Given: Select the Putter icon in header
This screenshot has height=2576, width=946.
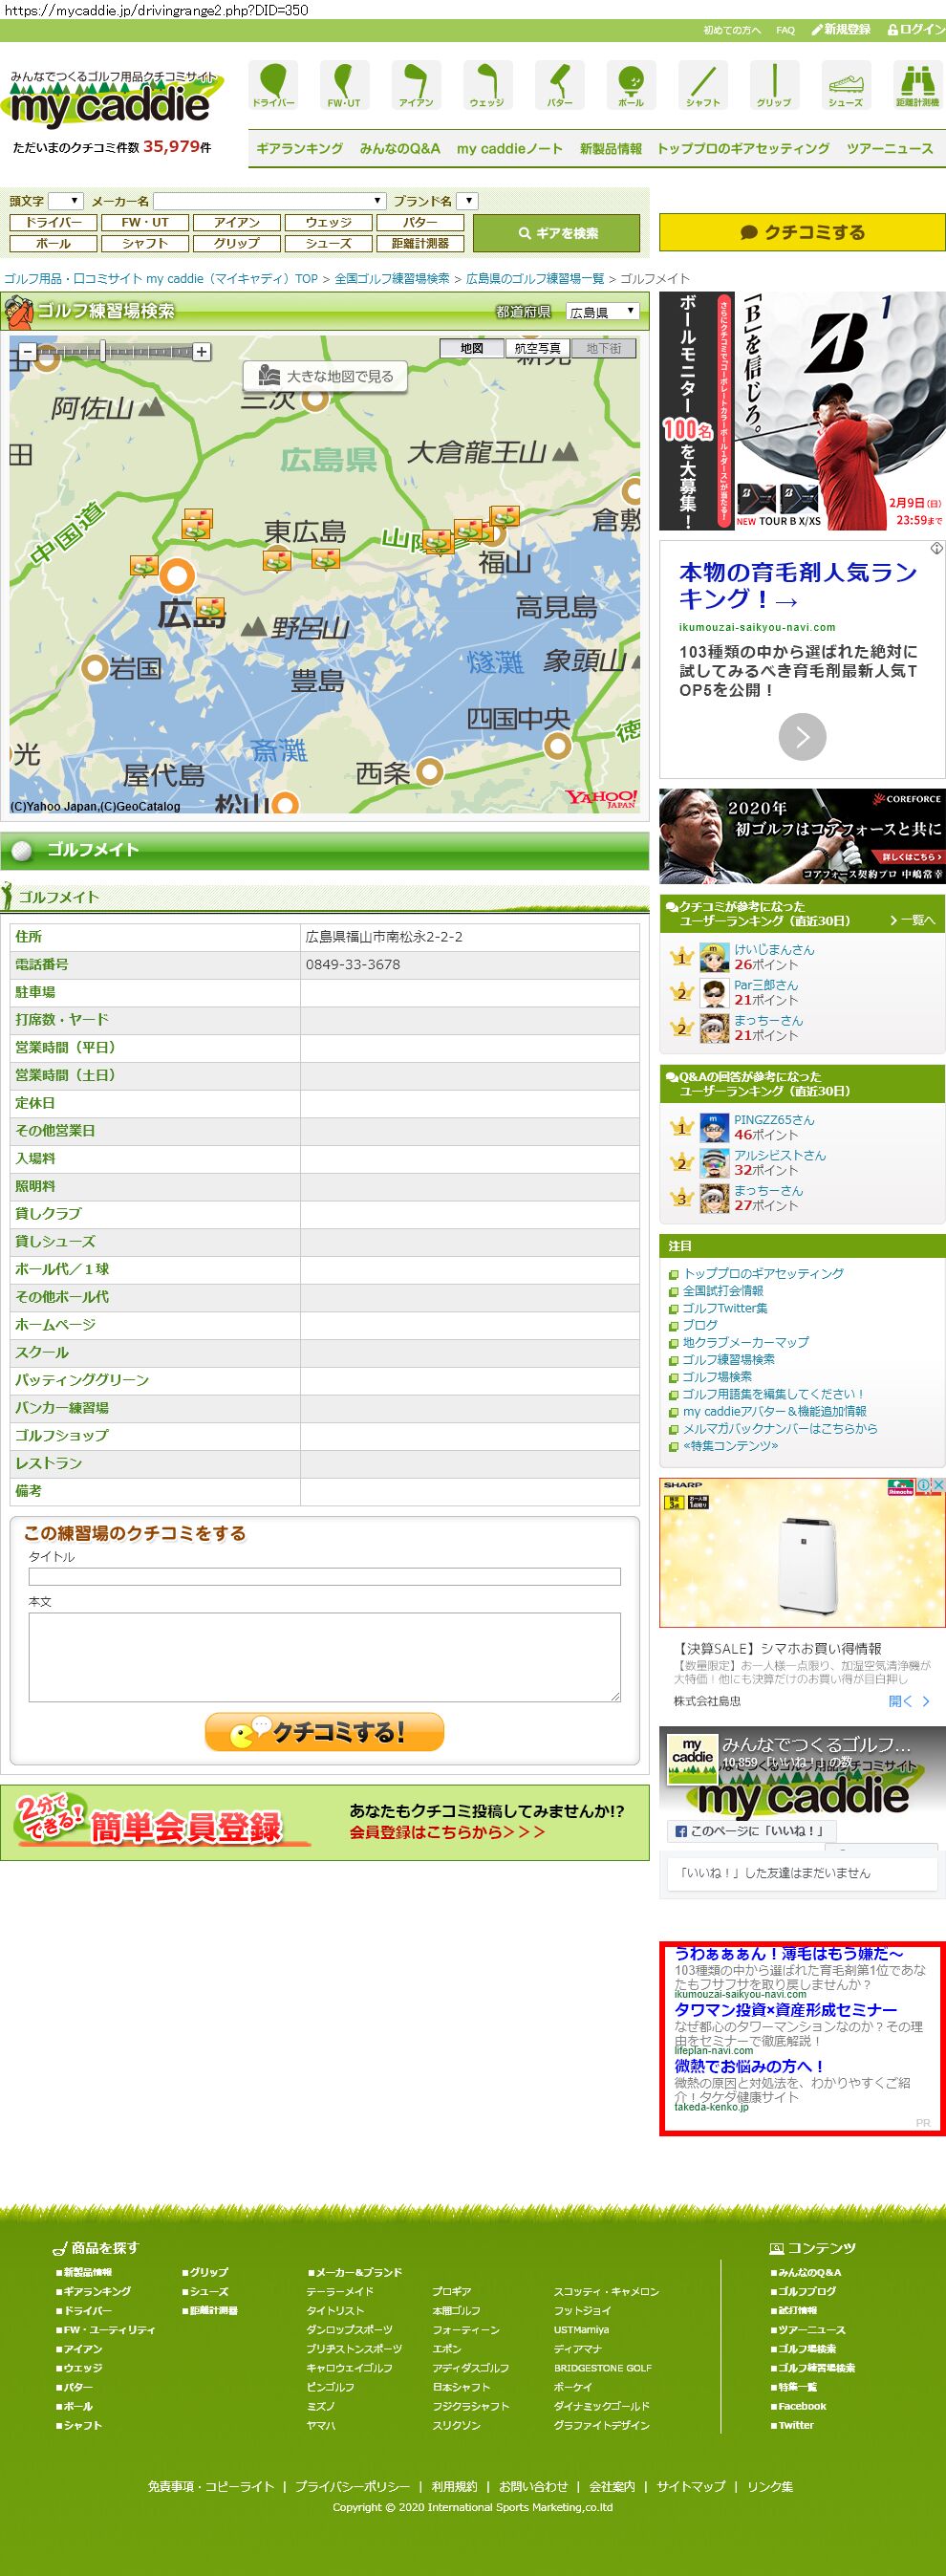Looking at the screenshot, I should (x=559, y=84).
